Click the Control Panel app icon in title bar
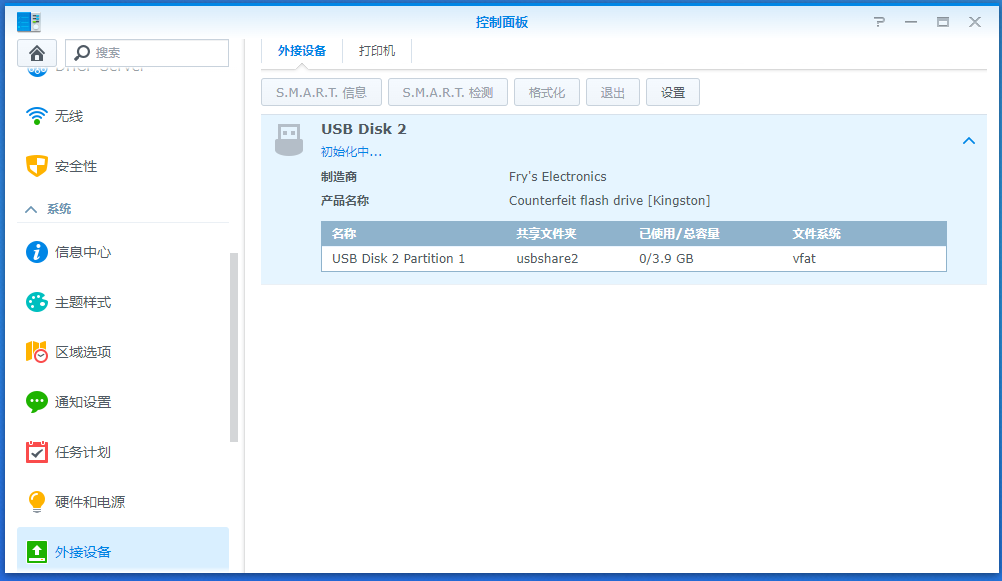The image size is (1002, 581). tap(29, 22)
